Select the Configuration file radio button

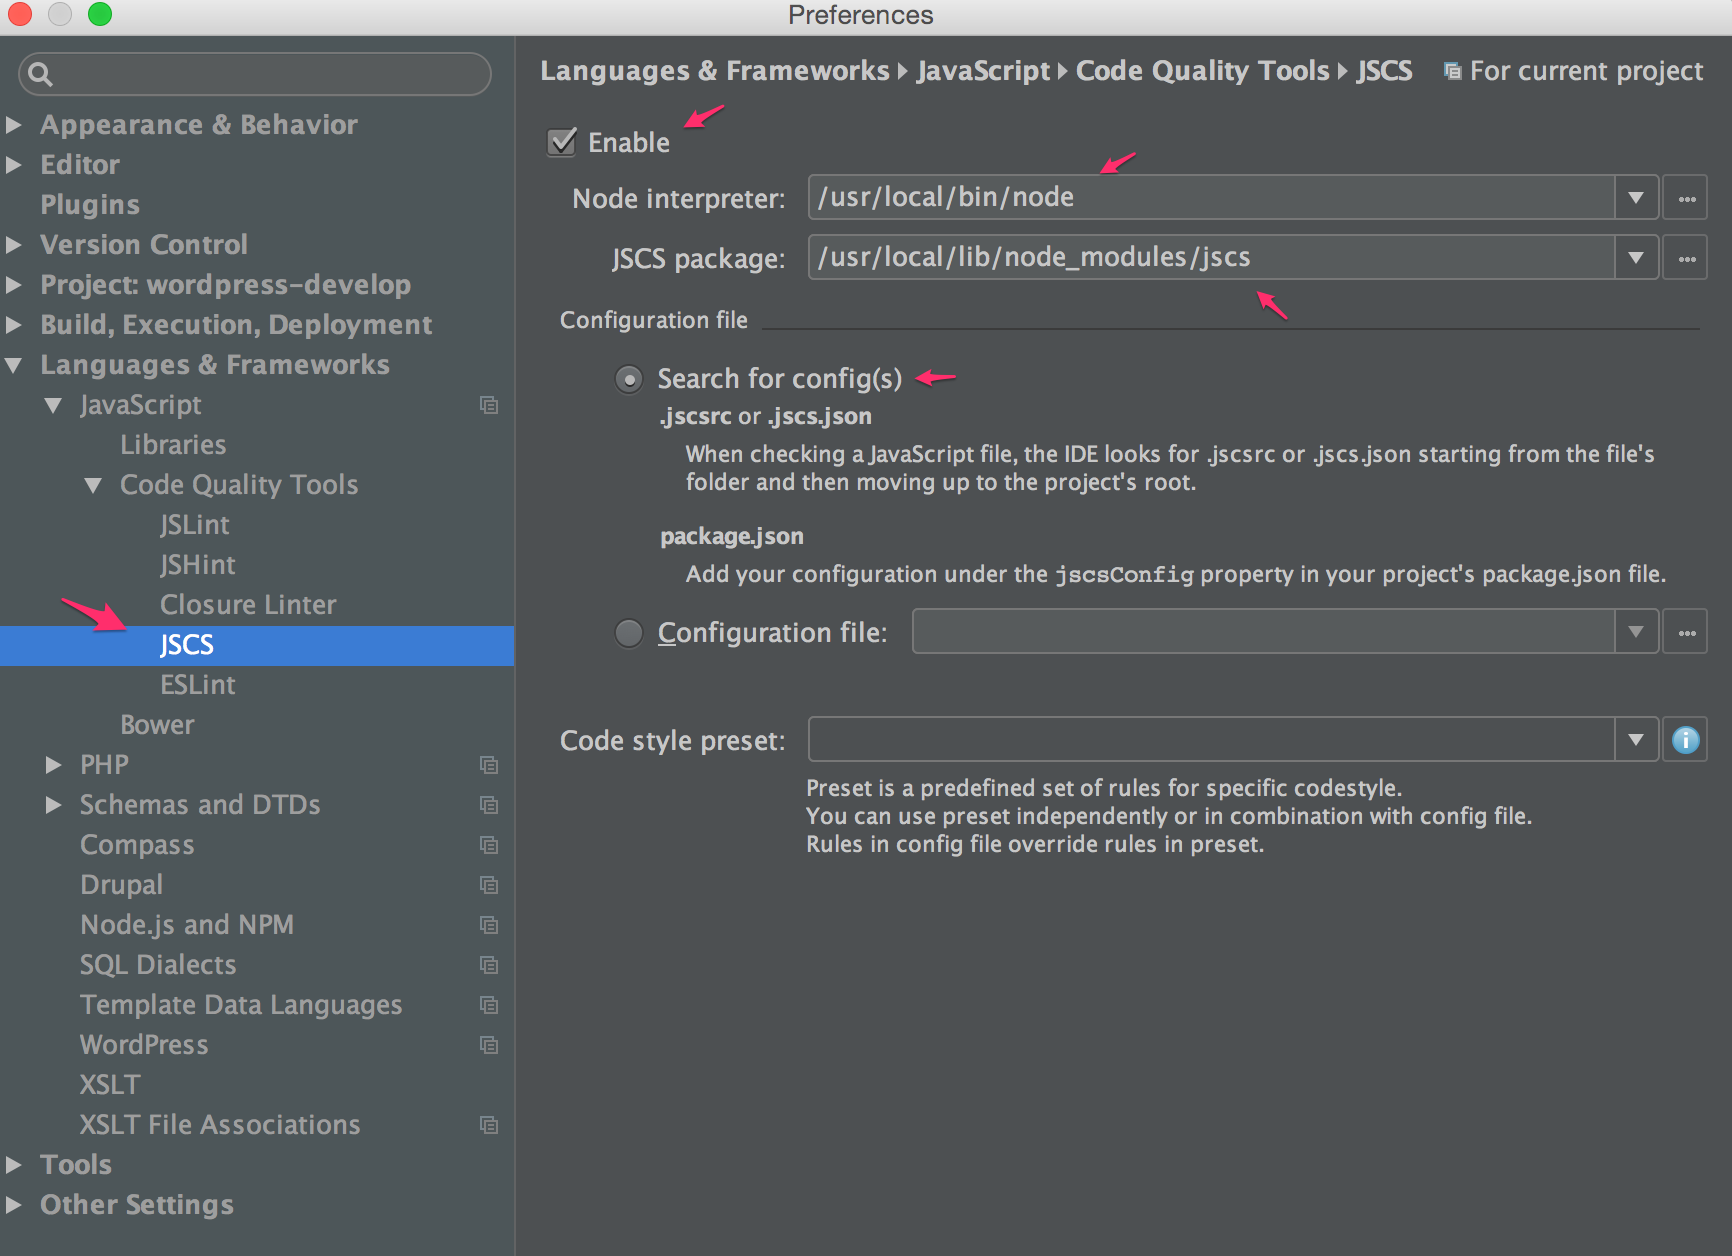click(629, 633)
